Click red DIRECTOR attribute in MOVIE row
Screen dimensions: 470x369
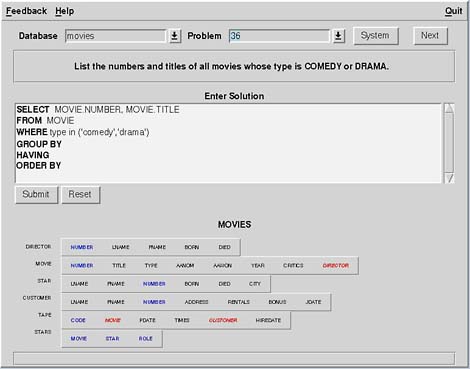[x=336, y=266]
